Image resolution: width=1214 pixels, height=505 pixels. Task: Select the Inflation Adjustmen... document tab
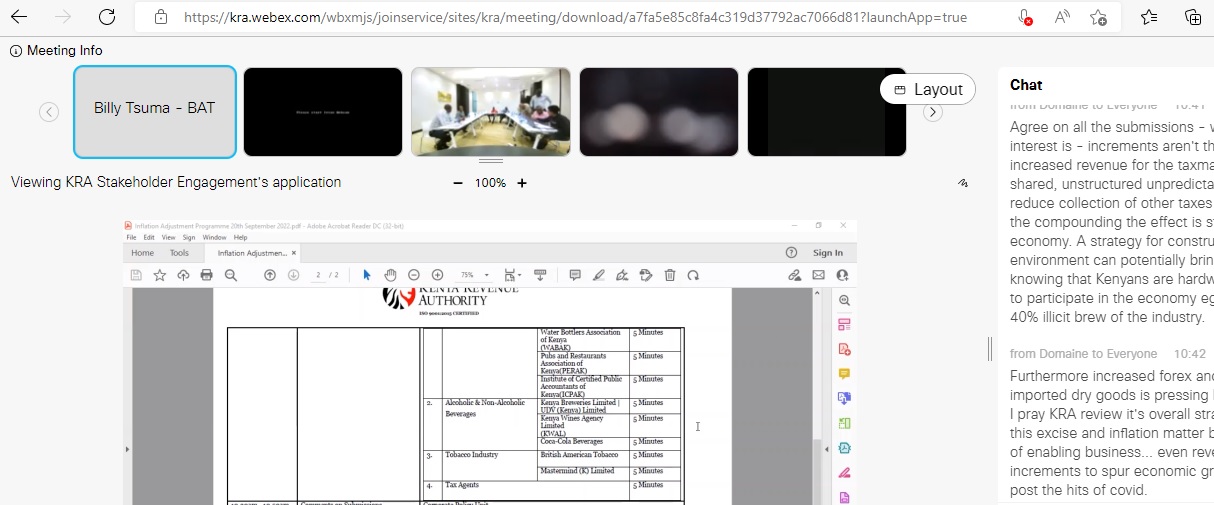(253, 253)
